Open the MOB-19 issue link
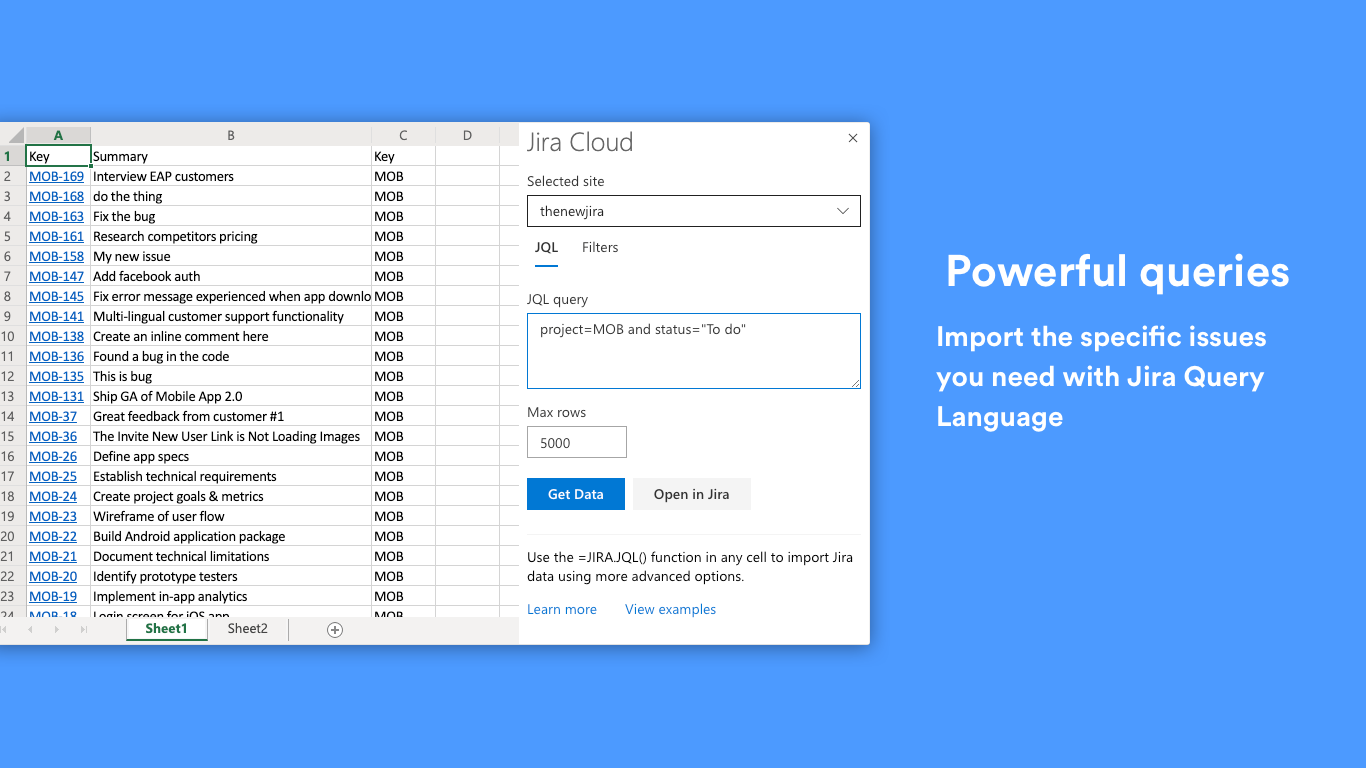Image resolution: width=1366 pixels, height=768 pixels. [x=53, y=596]
